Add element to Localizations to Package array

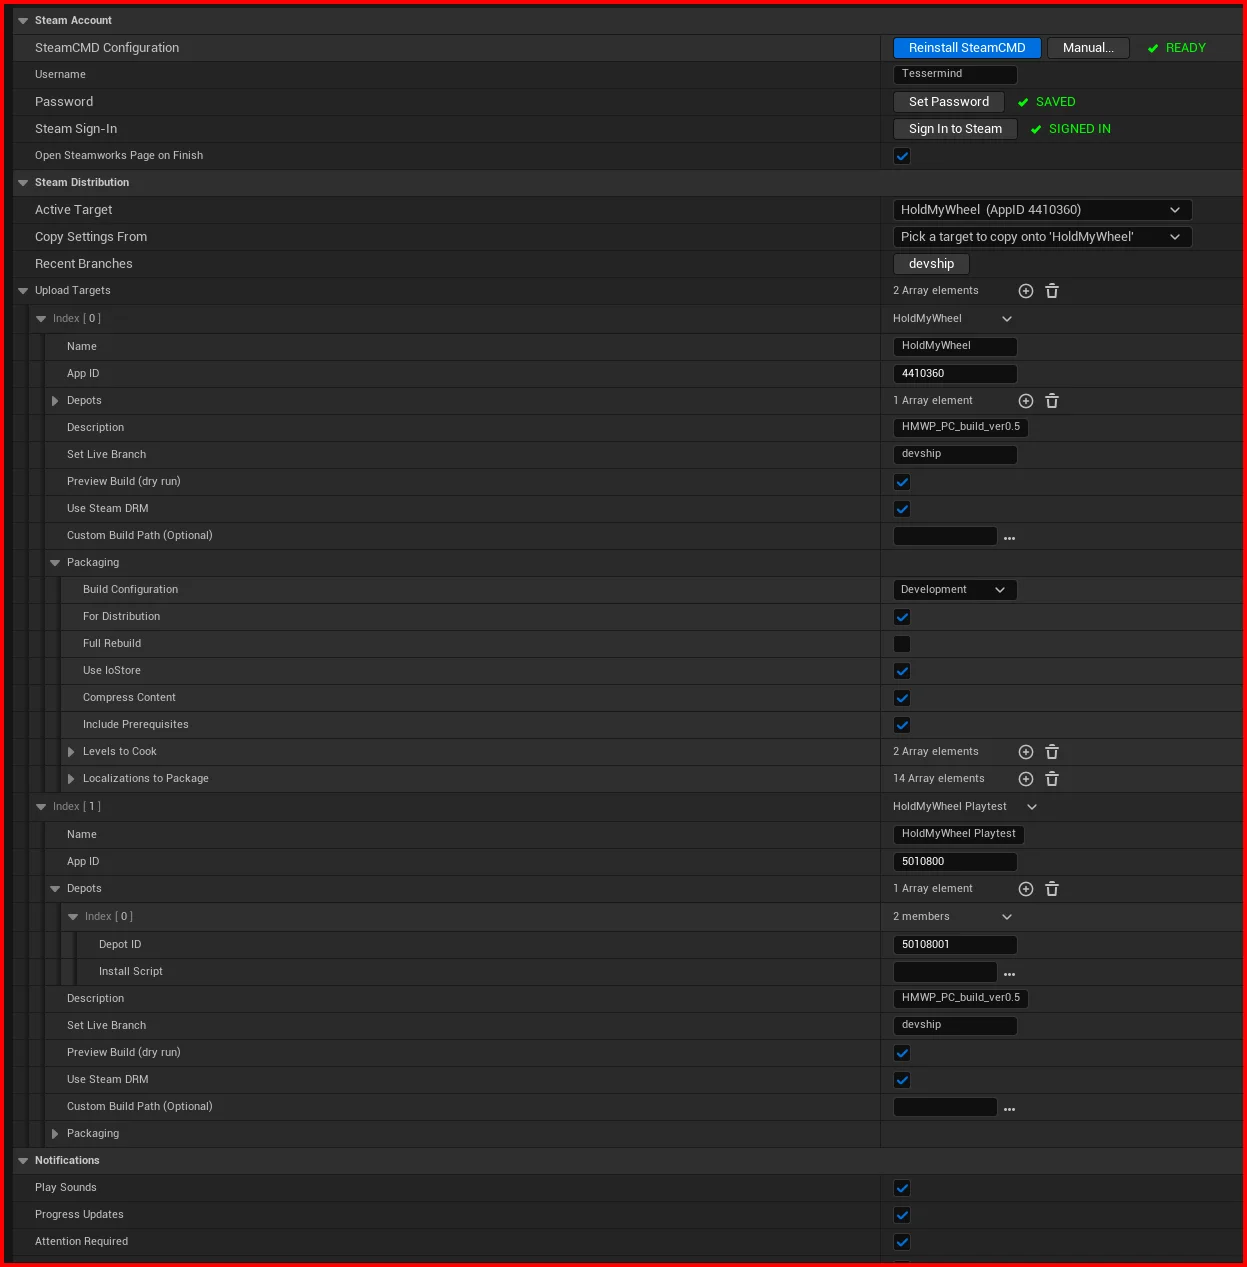tap(1026, 779)
